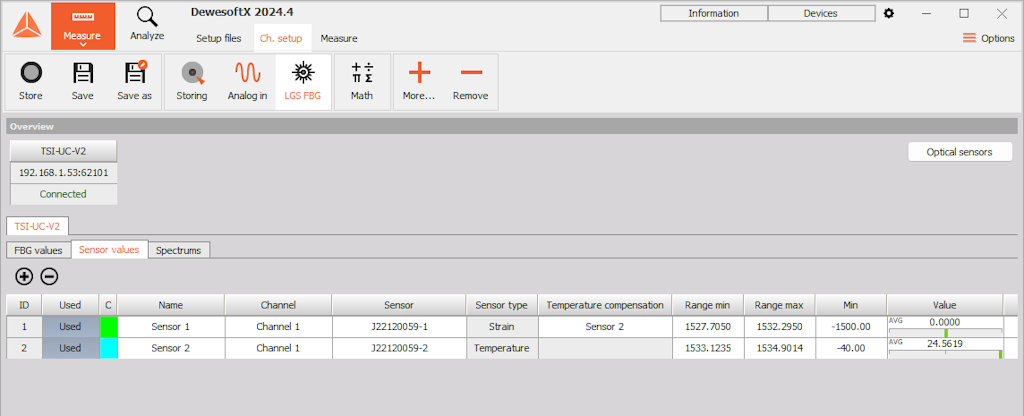Open Channel cell for Sensor 2
Screen dimensions: 1024x416
point(278,348)
